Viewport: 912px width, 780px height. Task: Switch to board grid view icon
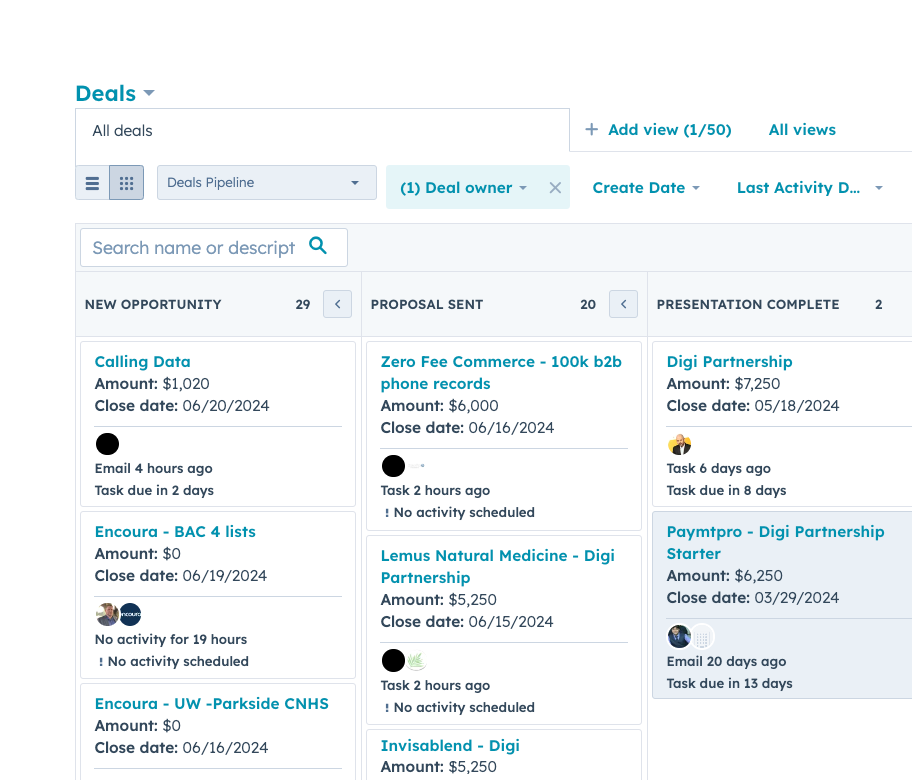click(127, 183)
